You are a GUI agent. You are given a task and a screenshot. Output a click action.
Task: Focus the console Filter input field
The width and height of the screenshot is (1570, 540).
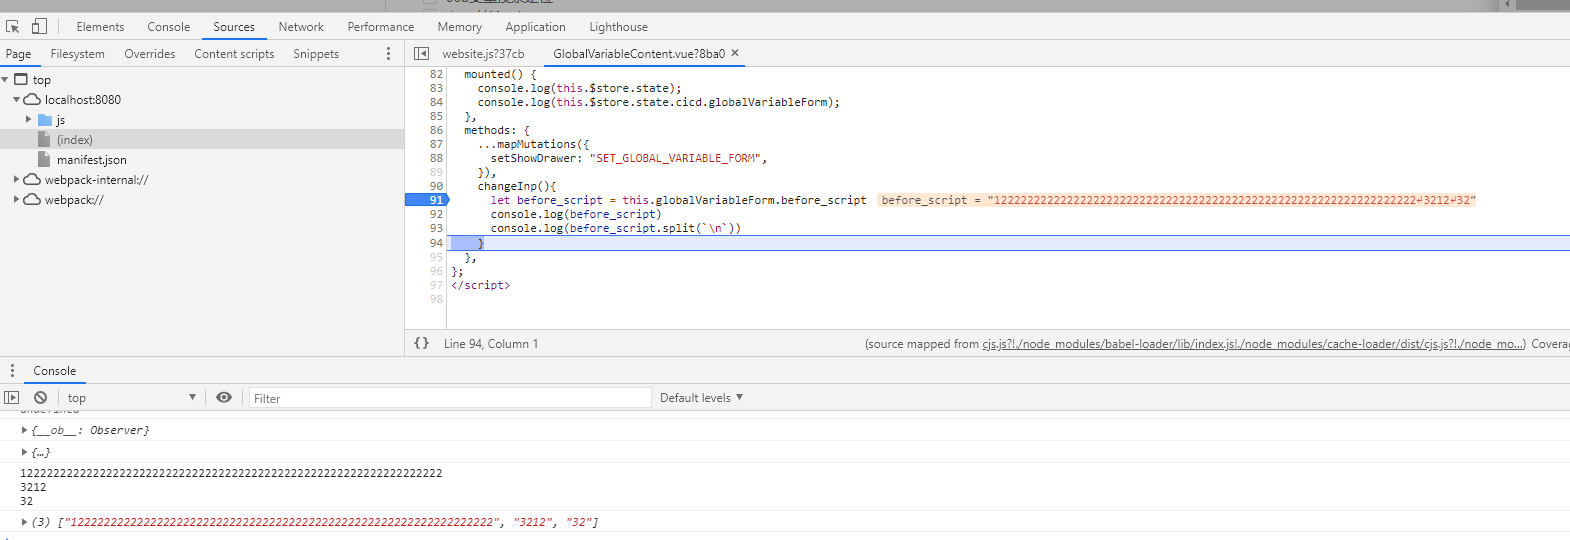(x=450, y=398)
